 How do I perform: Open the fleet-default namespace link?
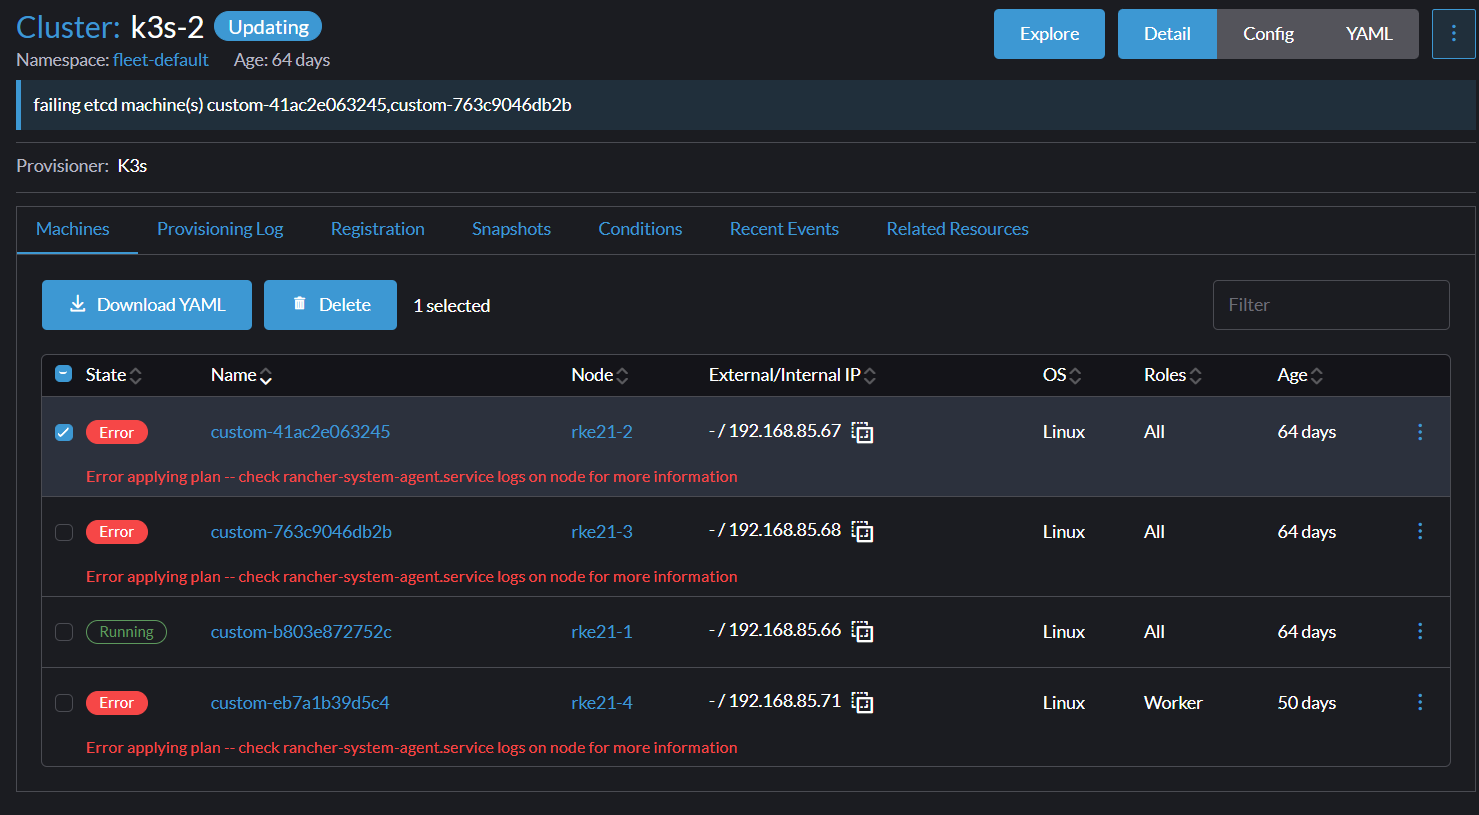point(161,60)
